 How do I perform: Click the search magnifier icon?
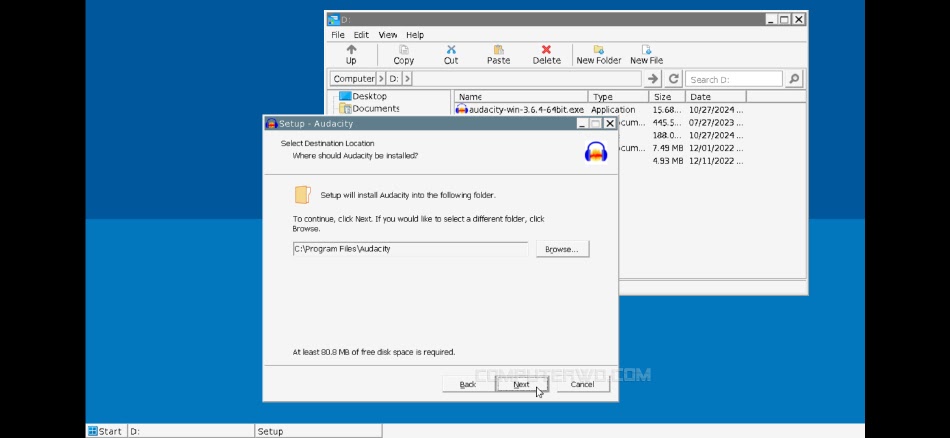pyautogui.click(x=793, y=79)
